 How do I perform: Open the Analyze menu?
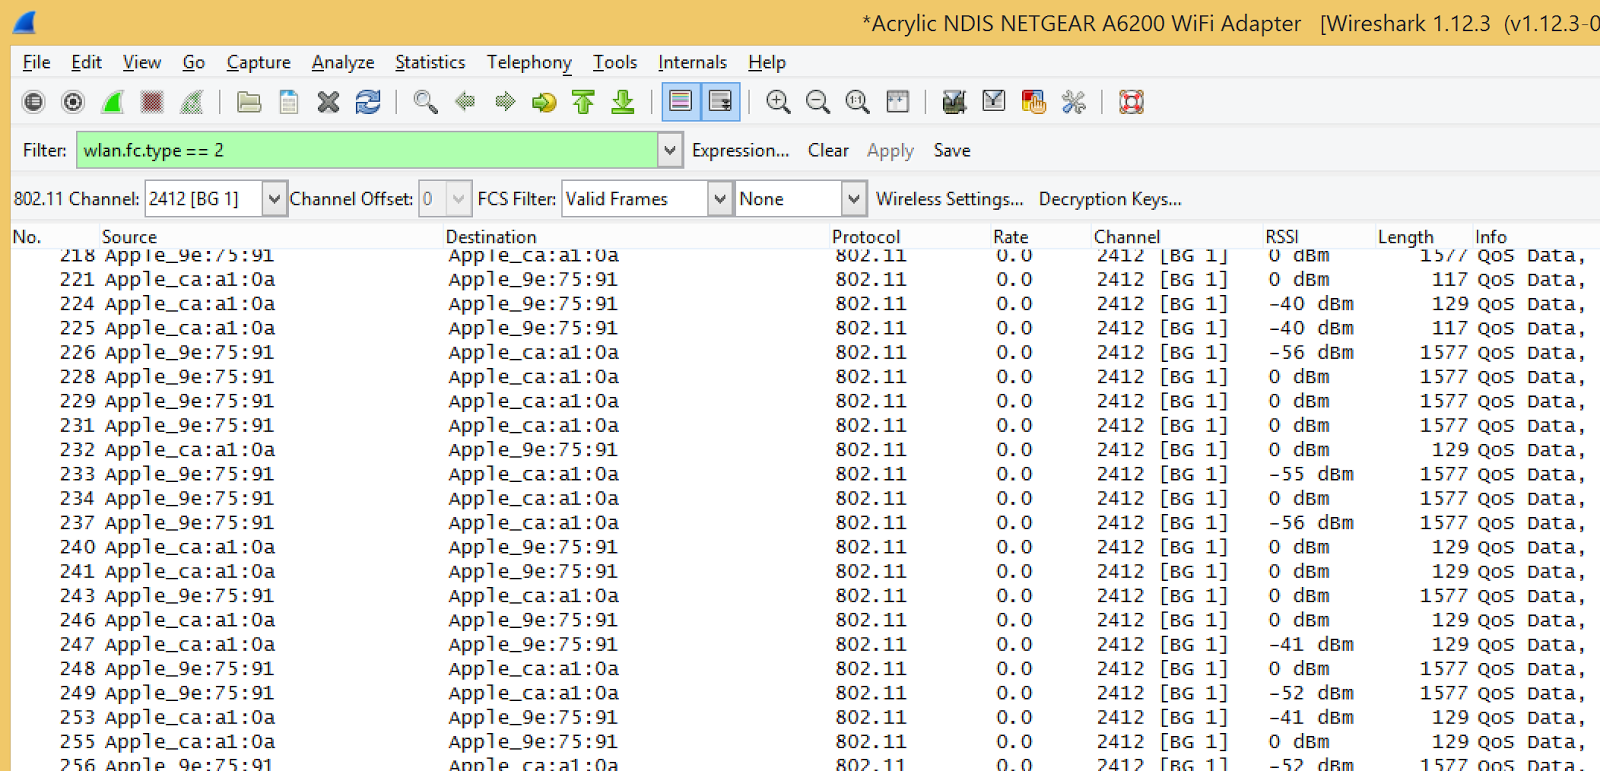point(343,62)
